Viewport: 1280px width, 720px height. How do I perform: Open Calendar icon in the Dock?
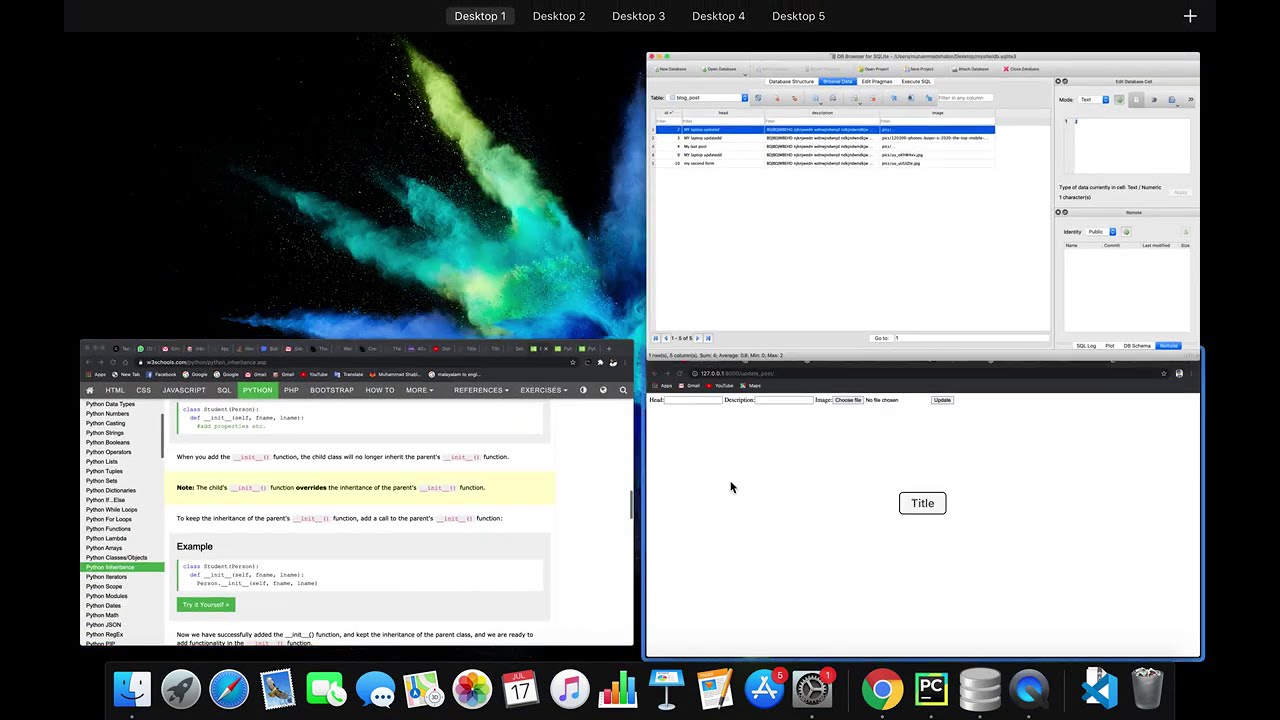(521, 689)
